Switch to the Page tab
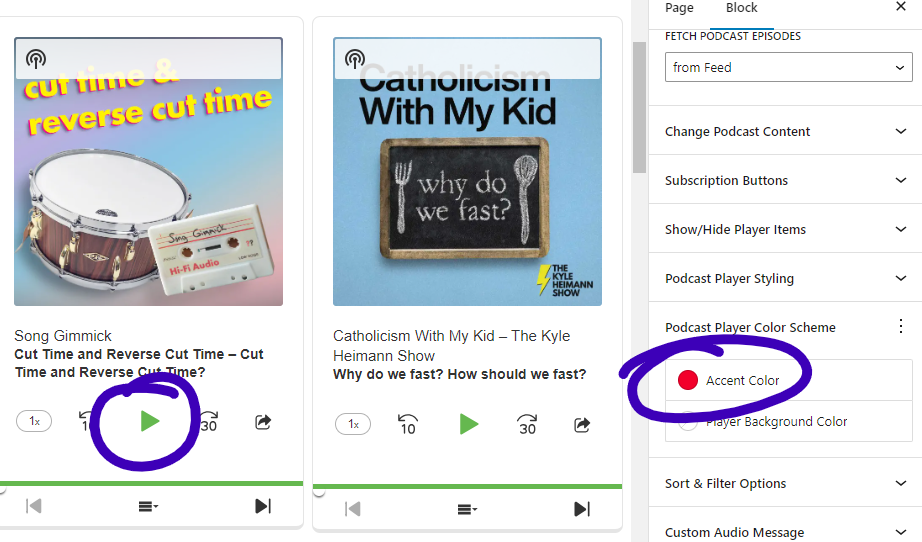This screenshot has width=922, height=542. (679, 8)
